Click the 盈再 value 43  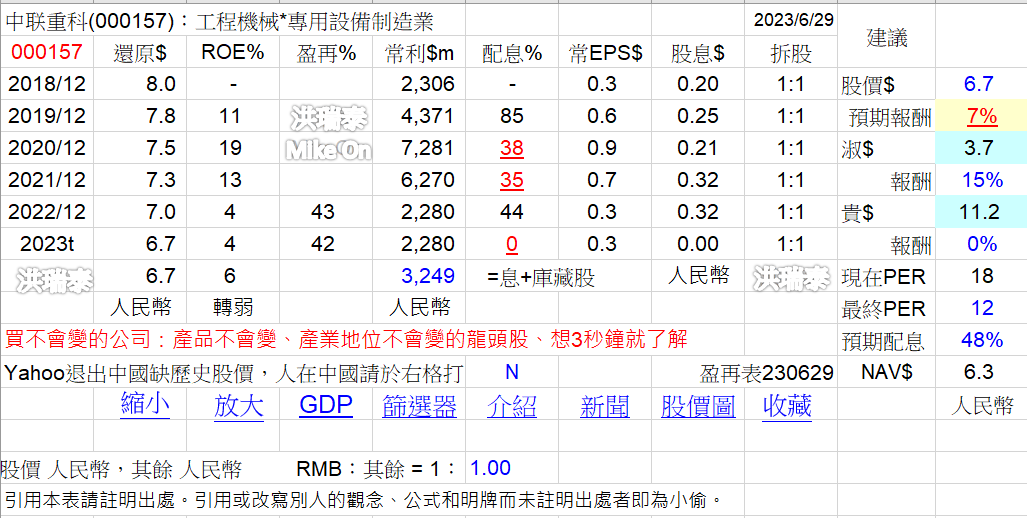pos(323,212)
